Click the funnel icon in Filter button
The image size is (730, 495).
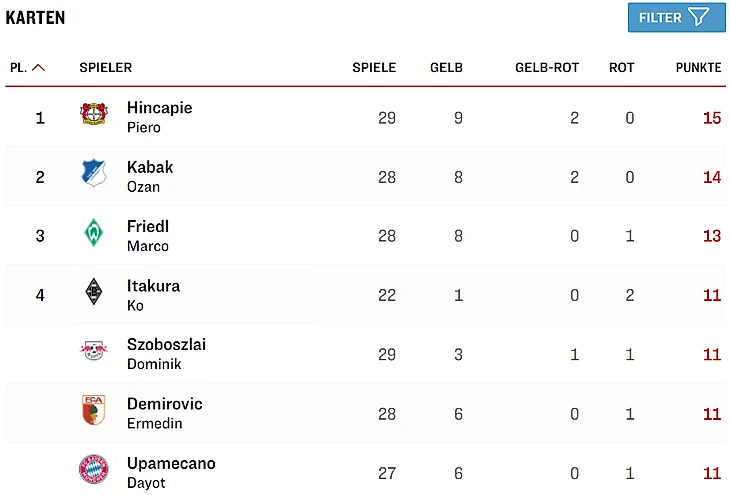click(699, 17)
